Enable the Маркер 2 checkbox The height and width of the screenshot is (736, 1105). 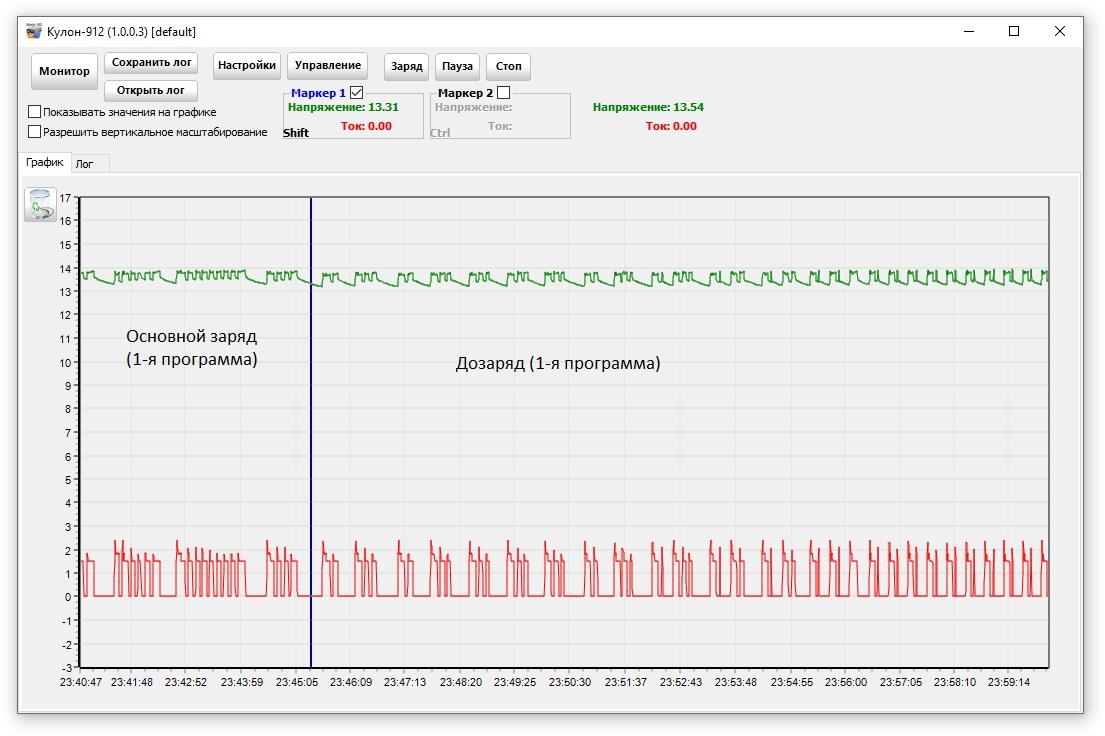point(503,93)
